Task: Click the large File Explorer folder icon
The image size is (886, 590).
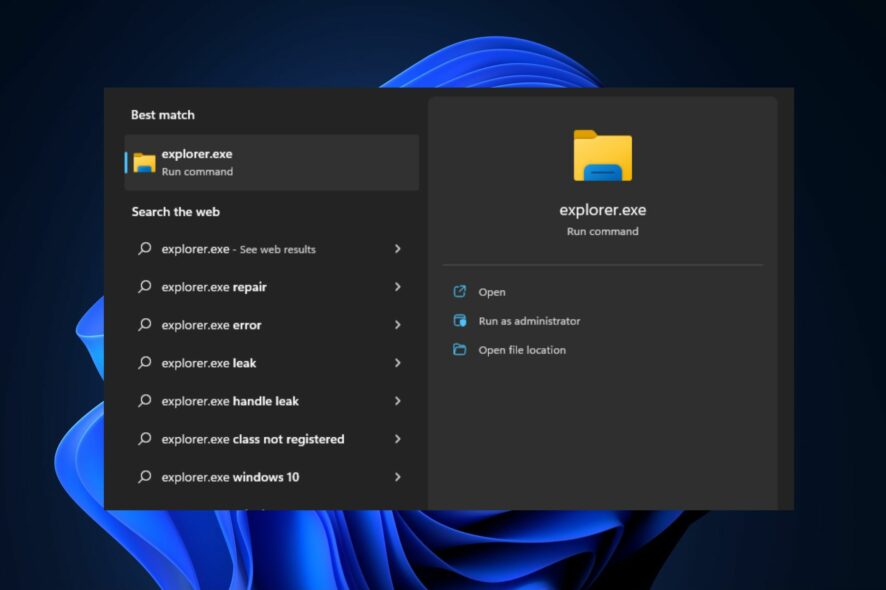Action: coord(602,155)
